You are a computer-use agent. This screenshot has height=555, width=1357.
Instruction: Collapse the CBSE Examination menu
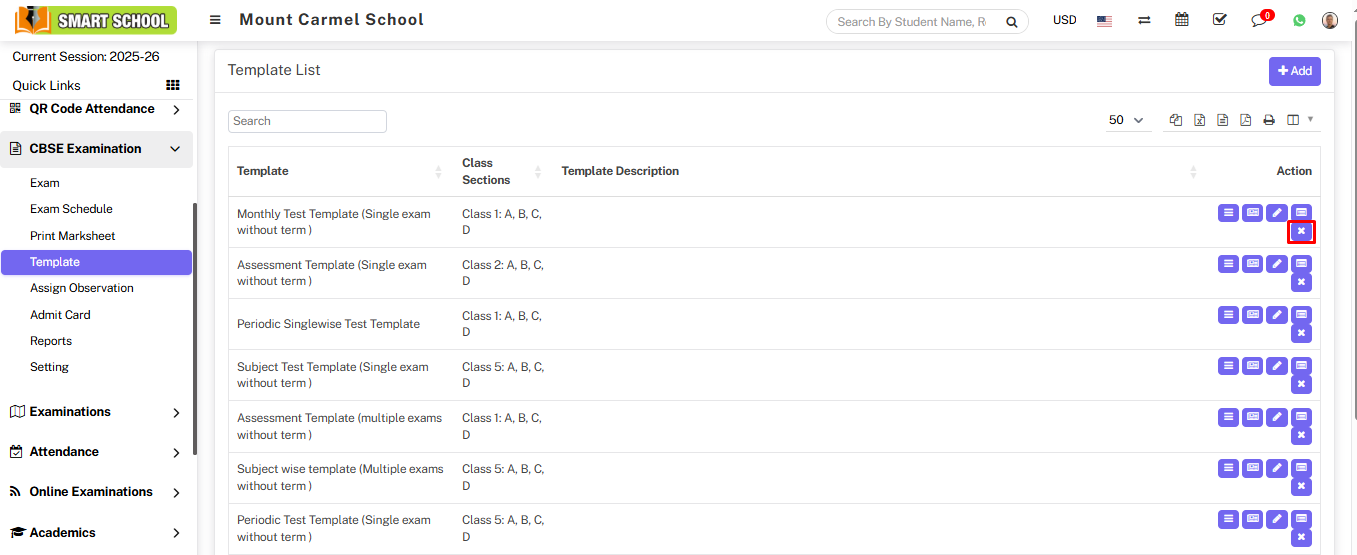[96, 149]
